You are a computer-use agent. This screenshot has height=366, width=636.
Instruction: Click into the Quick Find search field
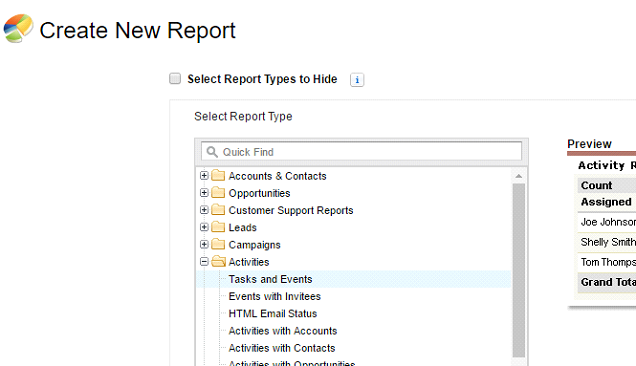(361, 152)
